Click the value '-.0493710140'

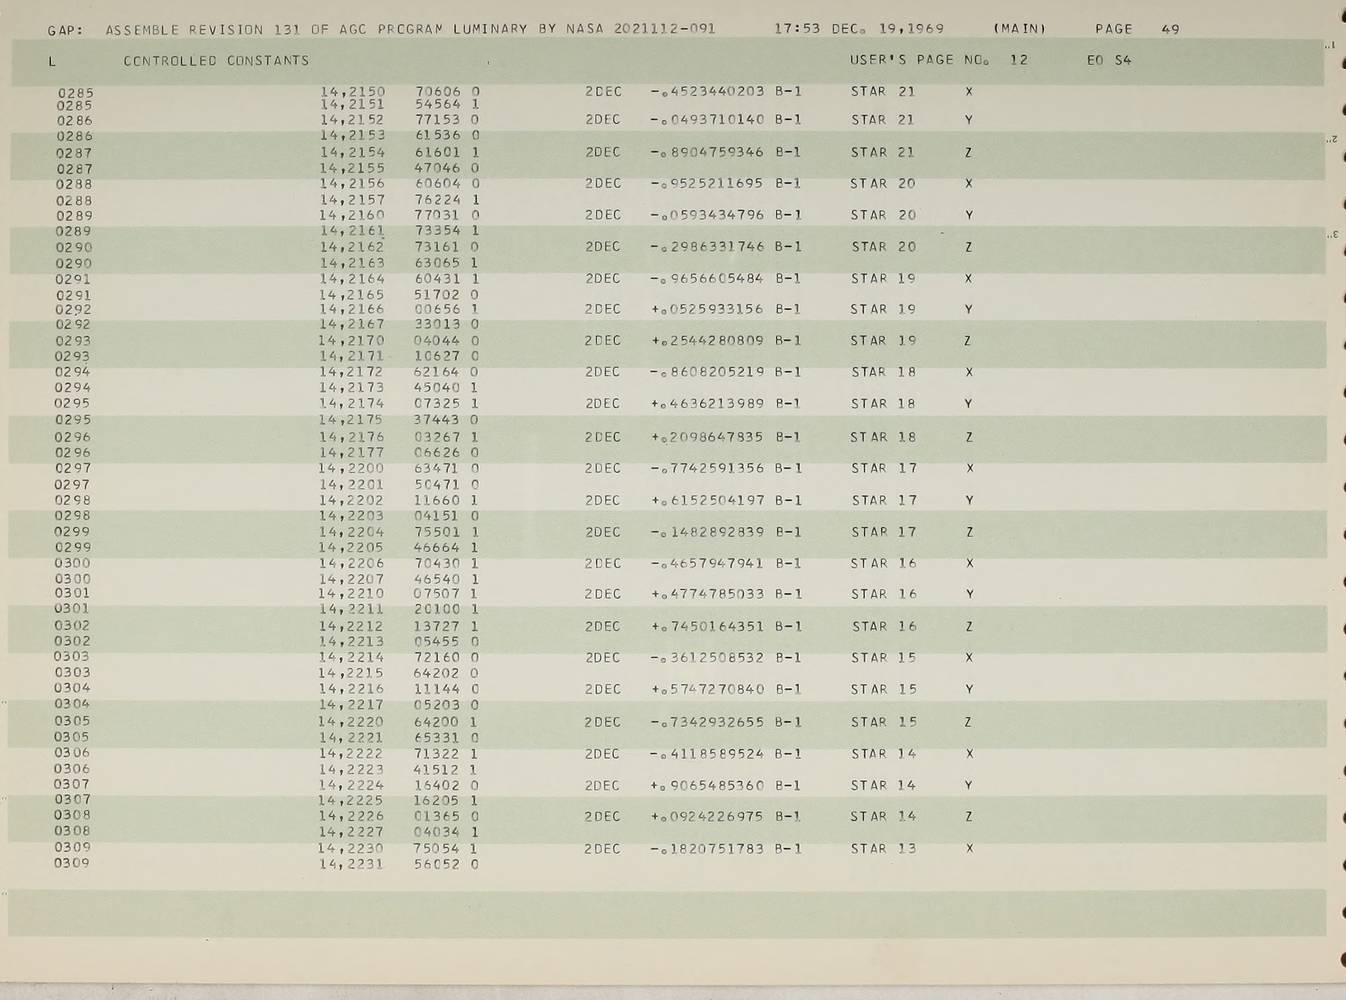707,119
